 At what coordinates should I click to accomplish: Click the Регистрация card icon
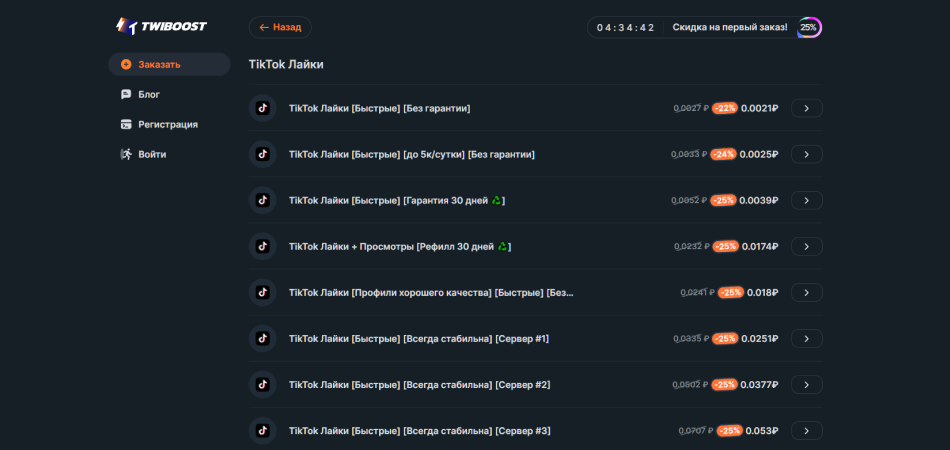126,124
